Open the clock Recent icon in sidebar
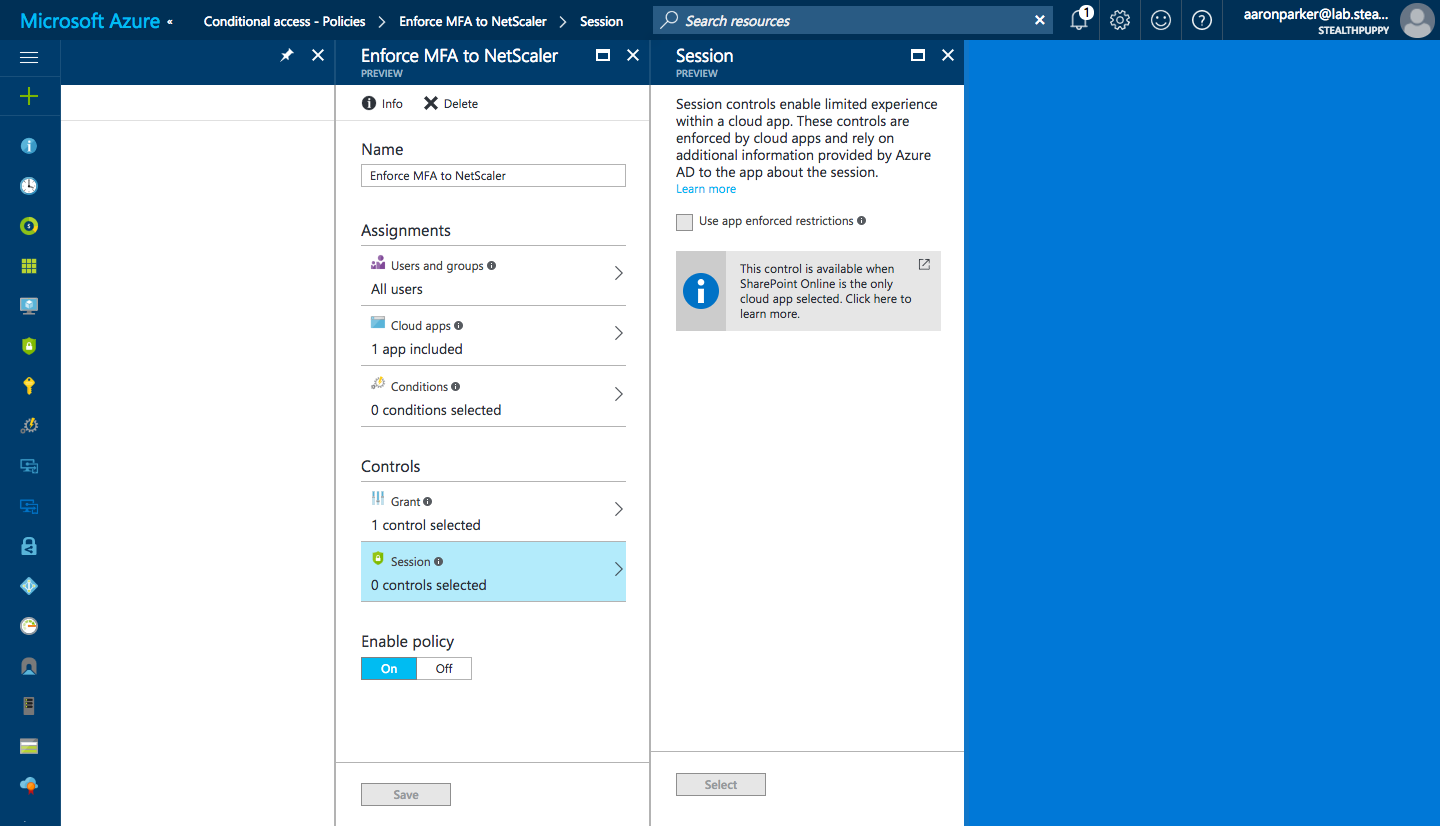 [x=29, y=186]
